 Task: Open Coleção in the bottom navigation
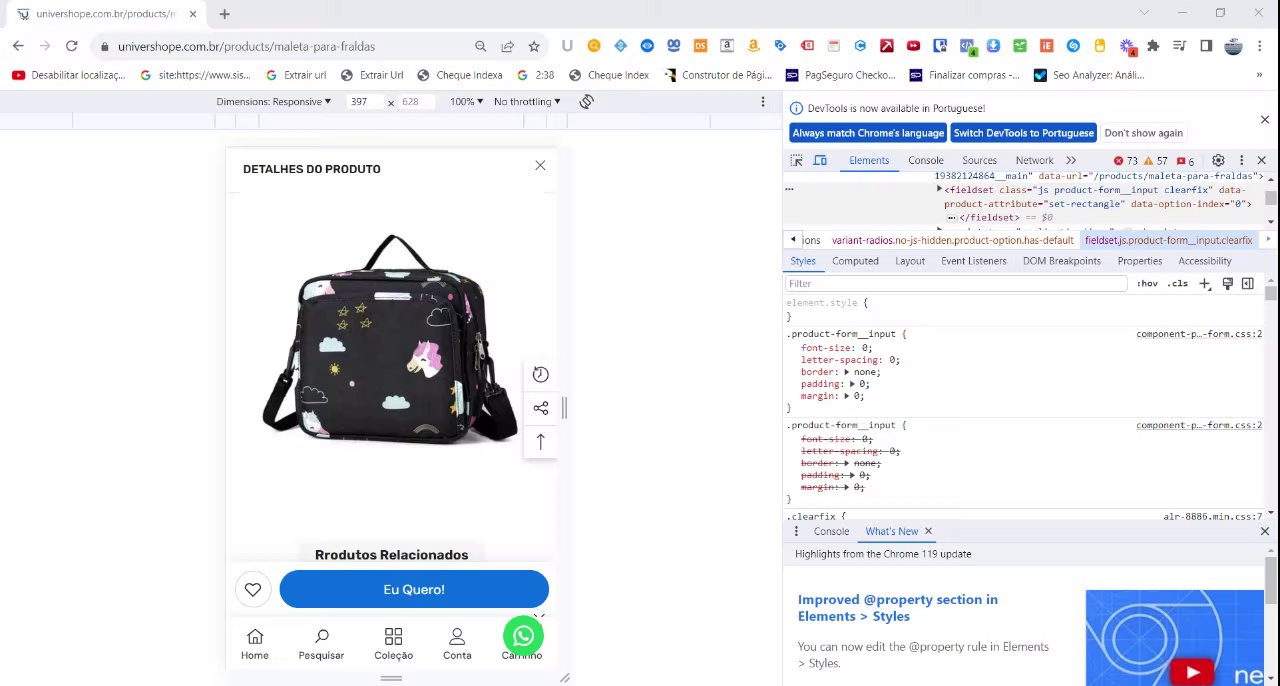393,644
